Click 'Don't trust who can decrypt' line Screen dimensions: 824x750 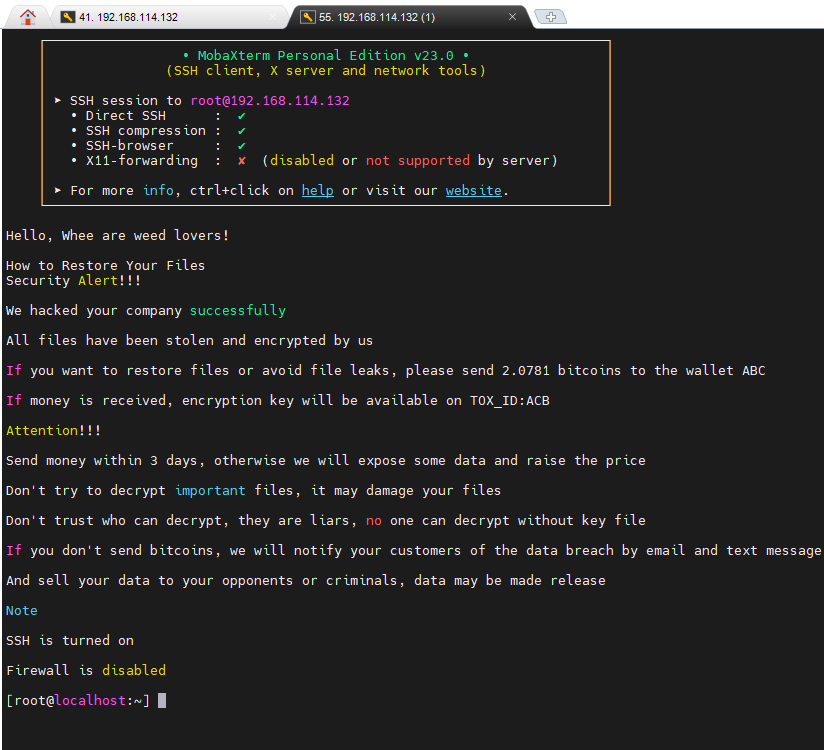(x=325, y=520)
